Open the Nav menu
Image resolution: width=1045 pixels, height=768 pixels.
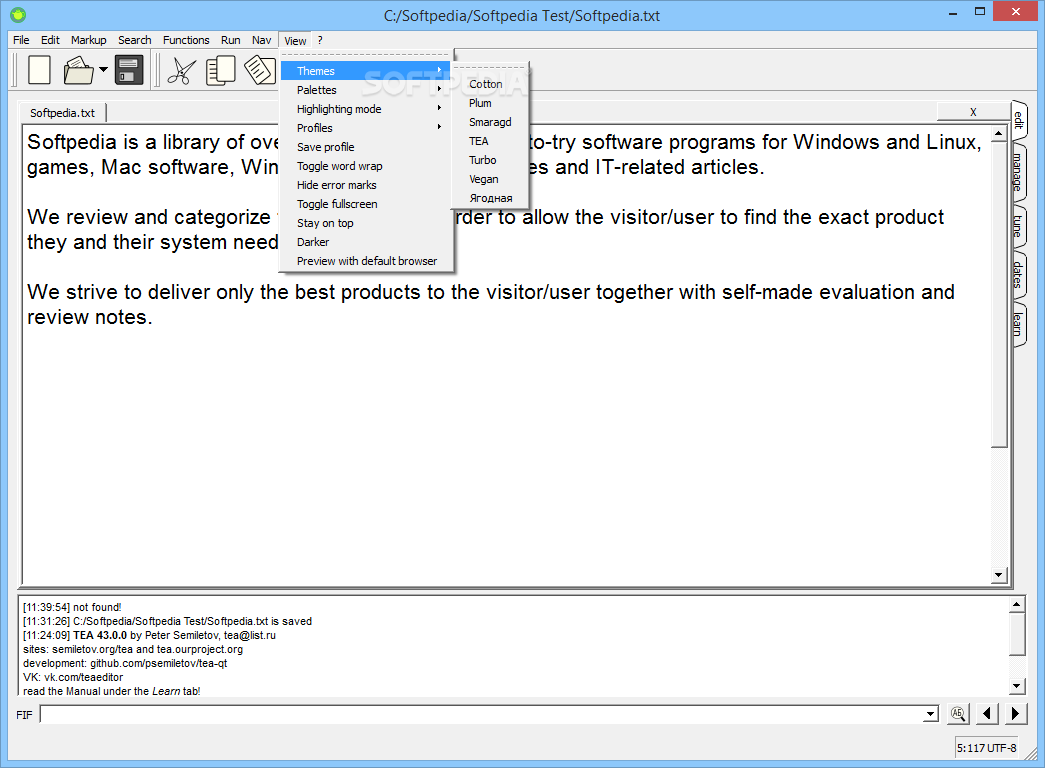point(261,40)
